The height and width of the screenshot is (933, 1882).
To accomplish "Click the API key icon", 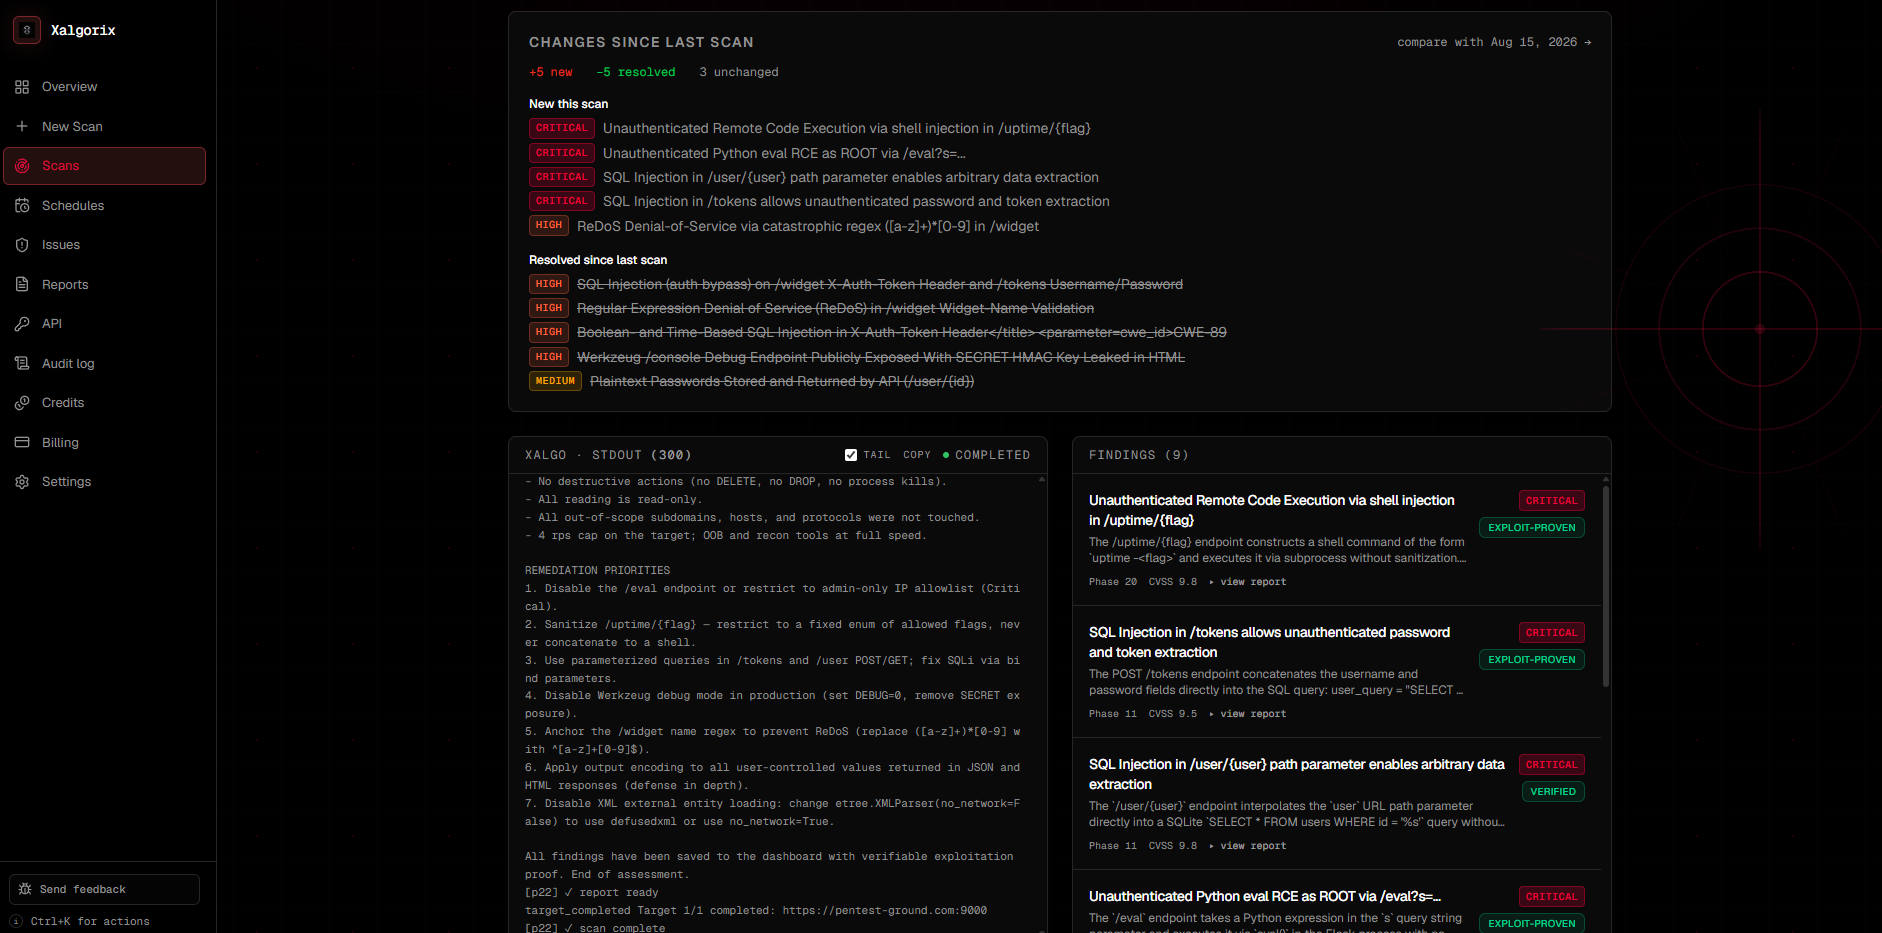I will (x=22, y=324).
